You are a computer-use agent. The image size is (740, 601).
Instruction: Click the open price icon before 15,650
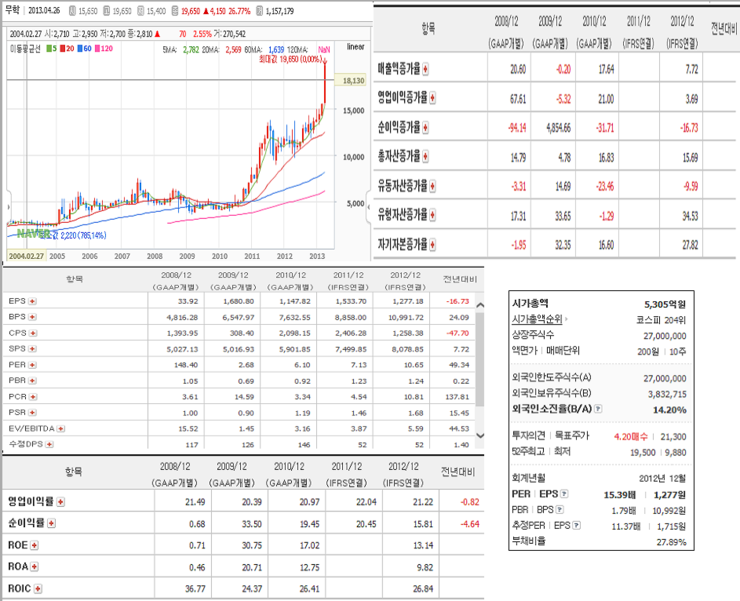point(72,10)
